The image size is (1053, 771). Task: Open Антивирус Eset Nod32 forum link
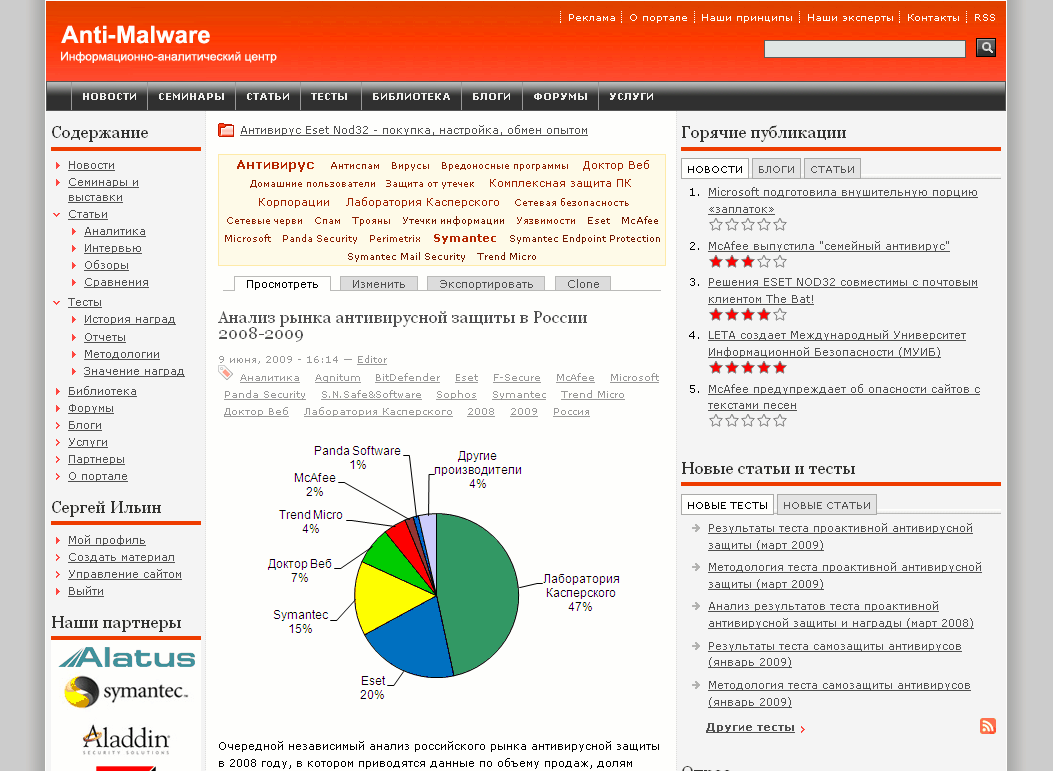[414, 130]
